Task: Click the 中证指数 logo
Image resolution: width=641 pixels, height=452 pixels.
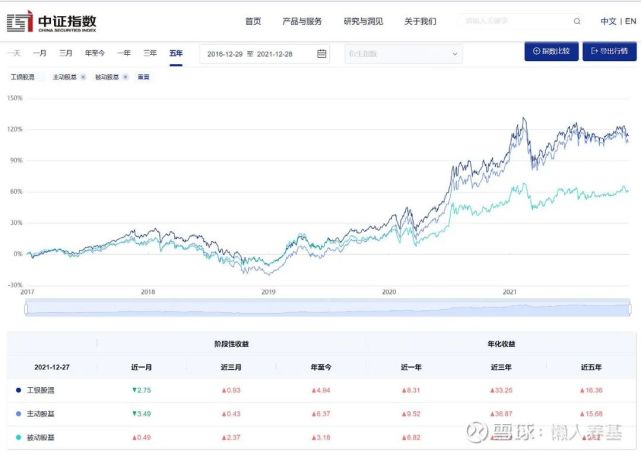Action: 52,22
